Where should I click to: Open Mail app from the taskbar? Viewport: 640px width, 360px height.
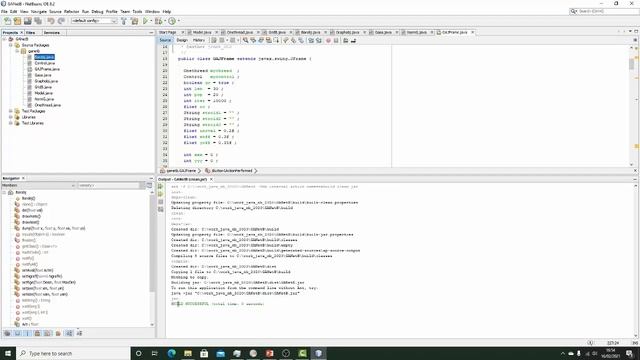(x=220, y=353)
